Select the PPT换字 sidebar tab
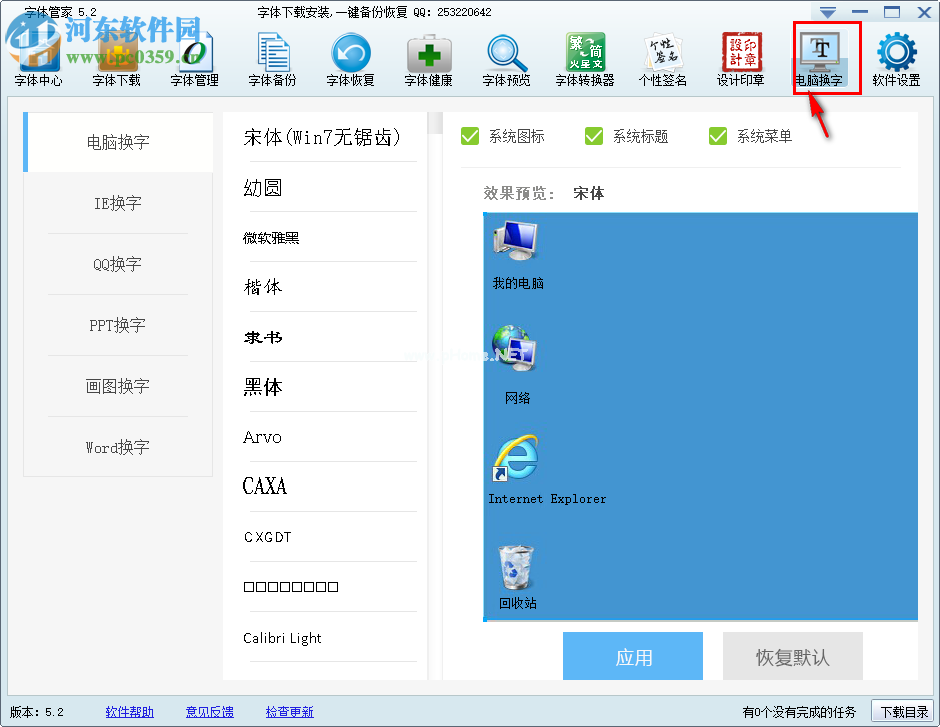Screen dimensions: 940x727 coord(118,325)
